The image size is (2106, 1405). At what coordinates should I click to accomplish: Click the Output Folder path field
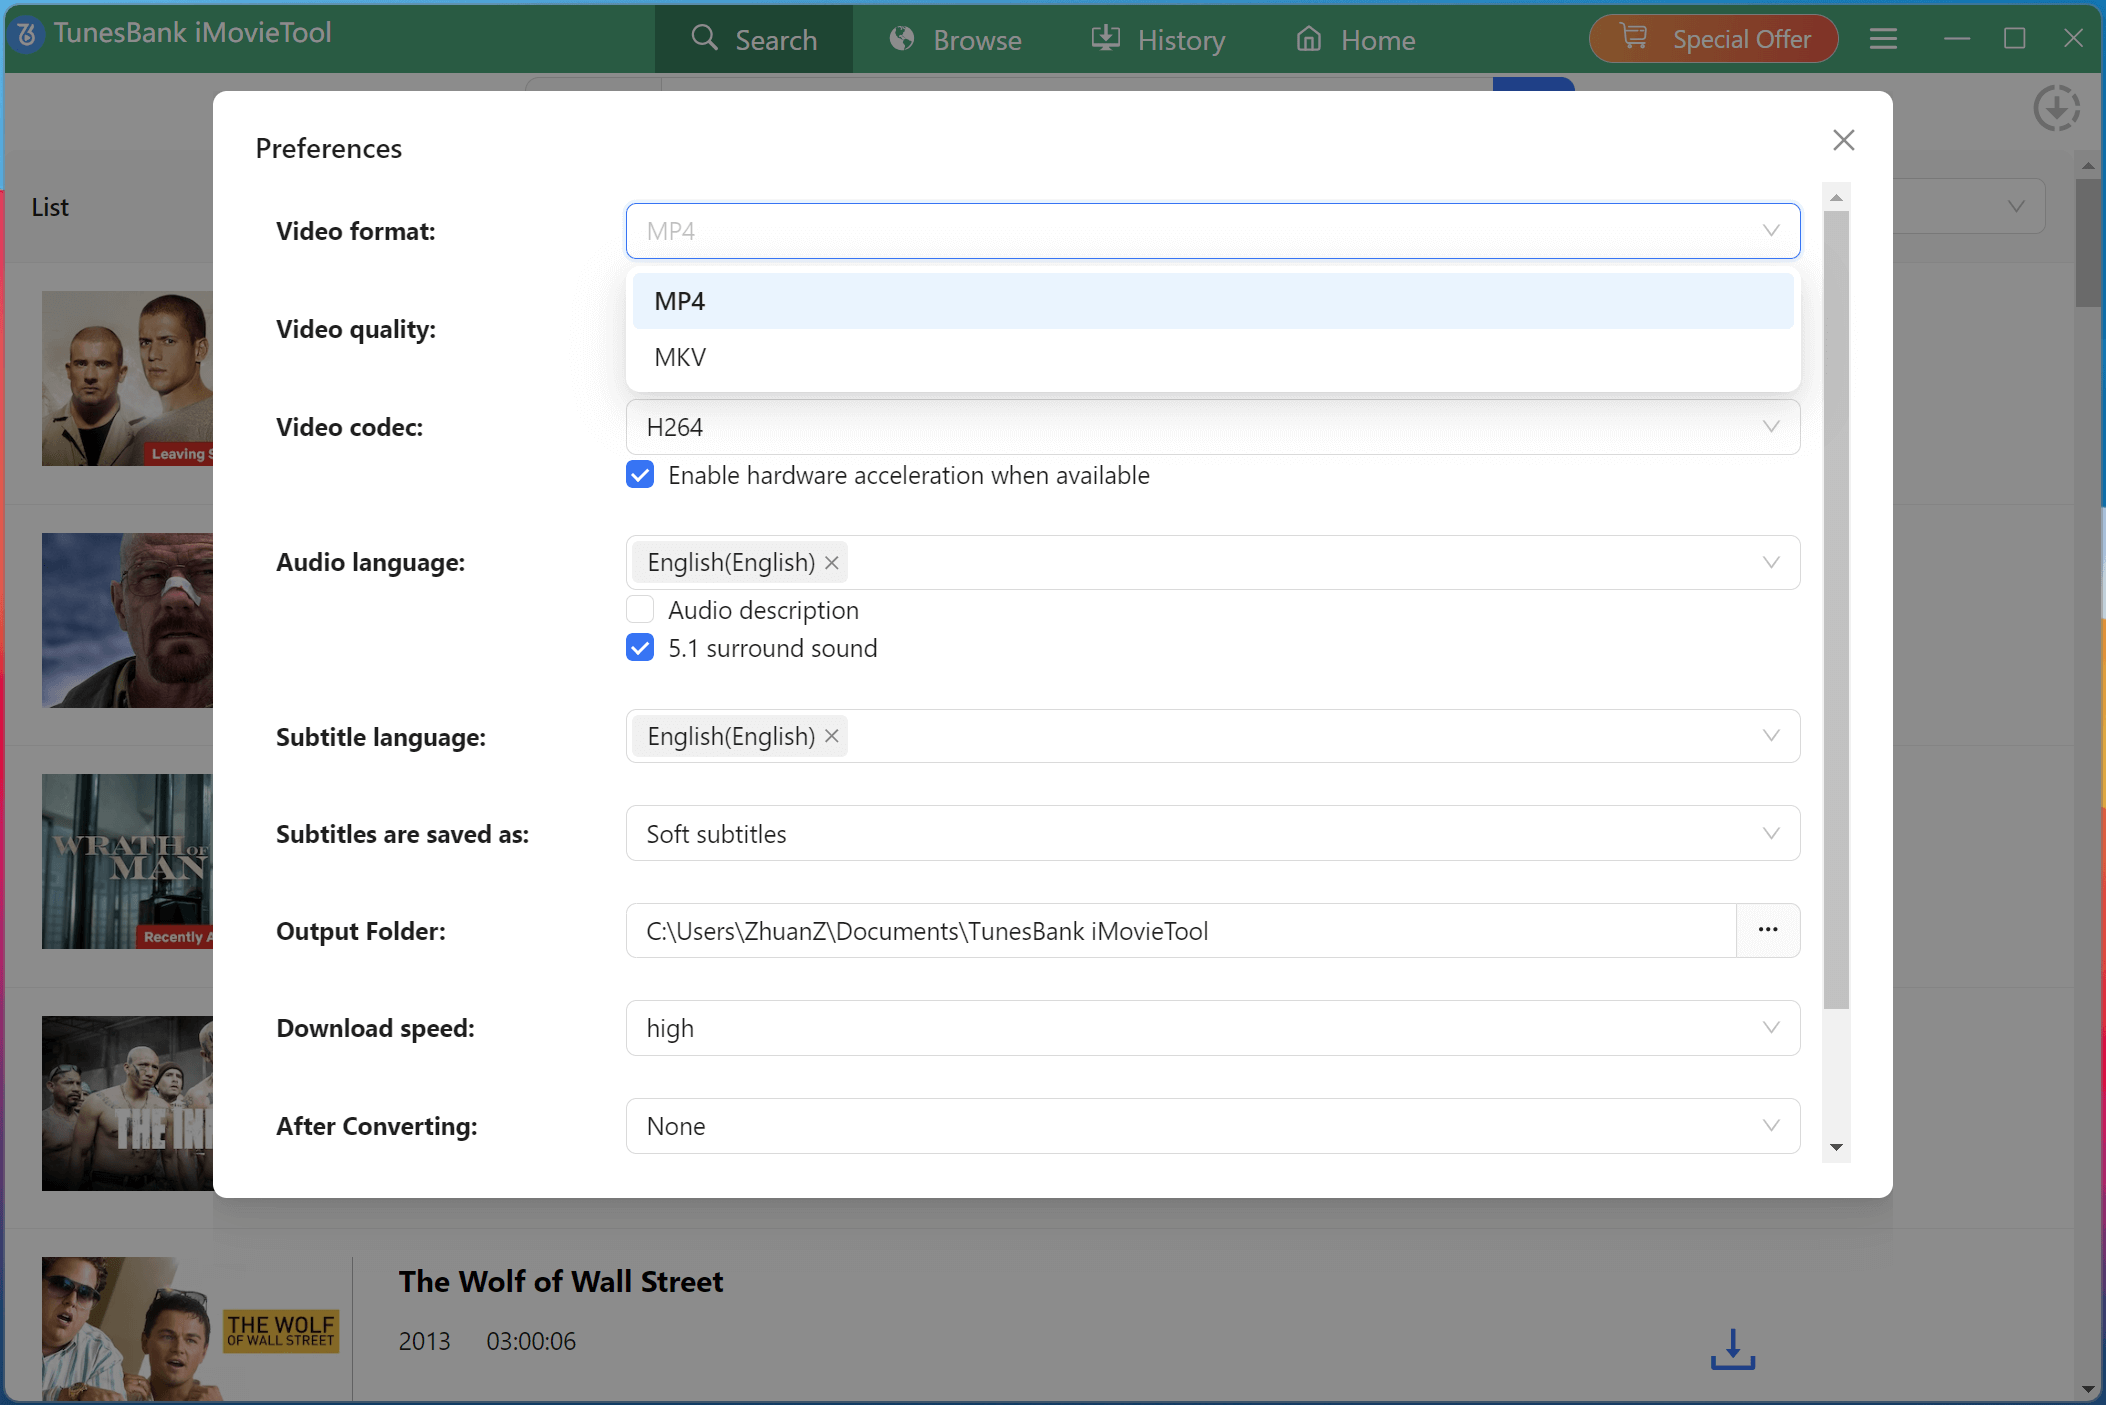(x=1180, y=930)
